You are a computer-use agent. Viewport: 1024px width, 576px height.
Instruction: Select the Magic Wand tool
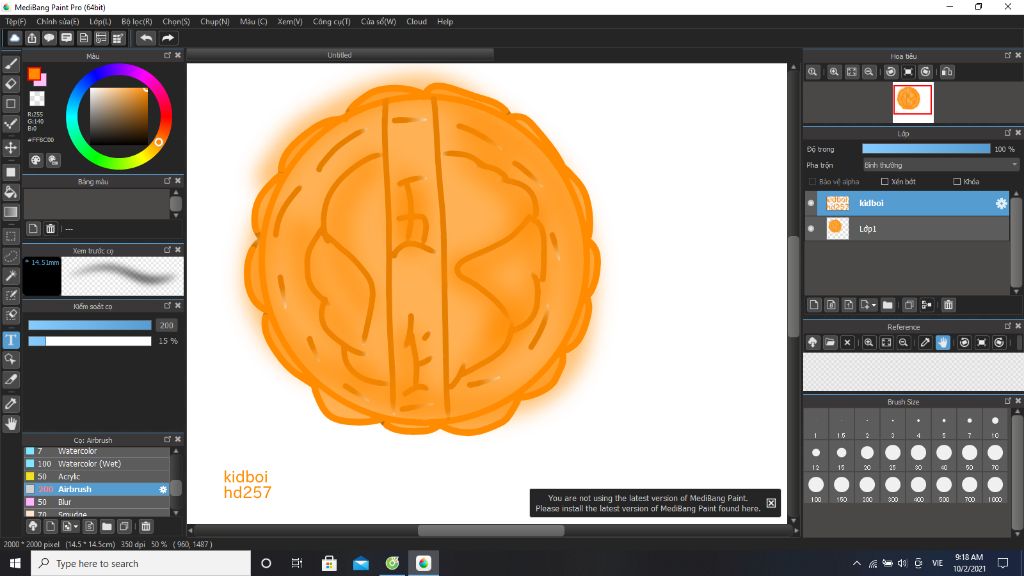click(x=11, y=276)
